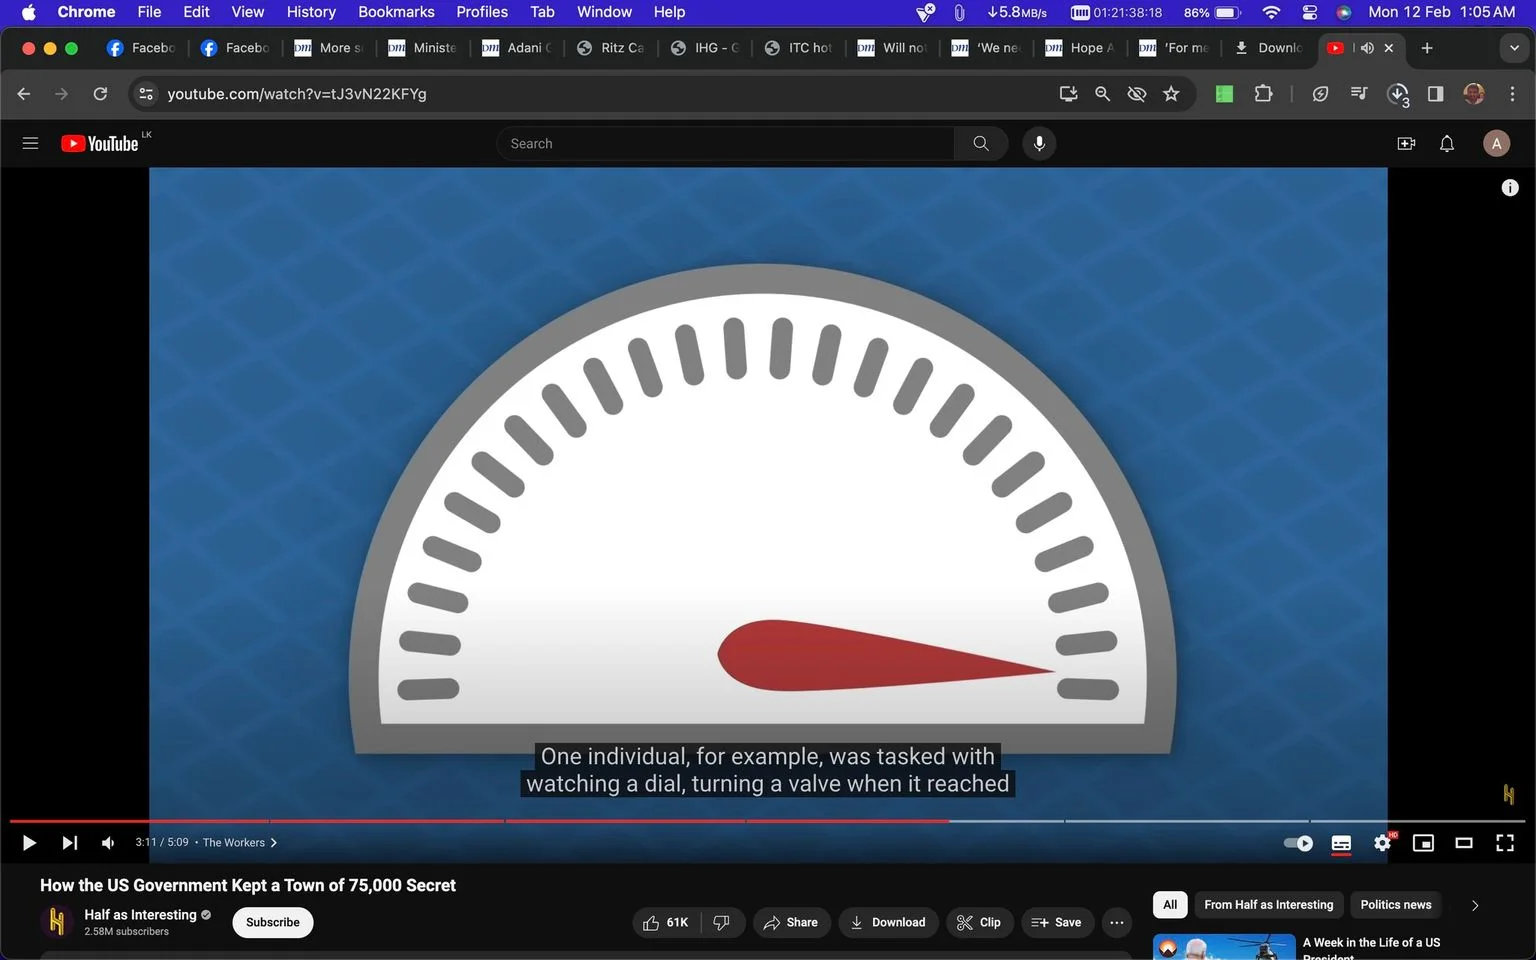Open the Bookmarks menu
The width and height of the screenshot is (1536, 960).
pyautogui.click(x=396, y=12)
